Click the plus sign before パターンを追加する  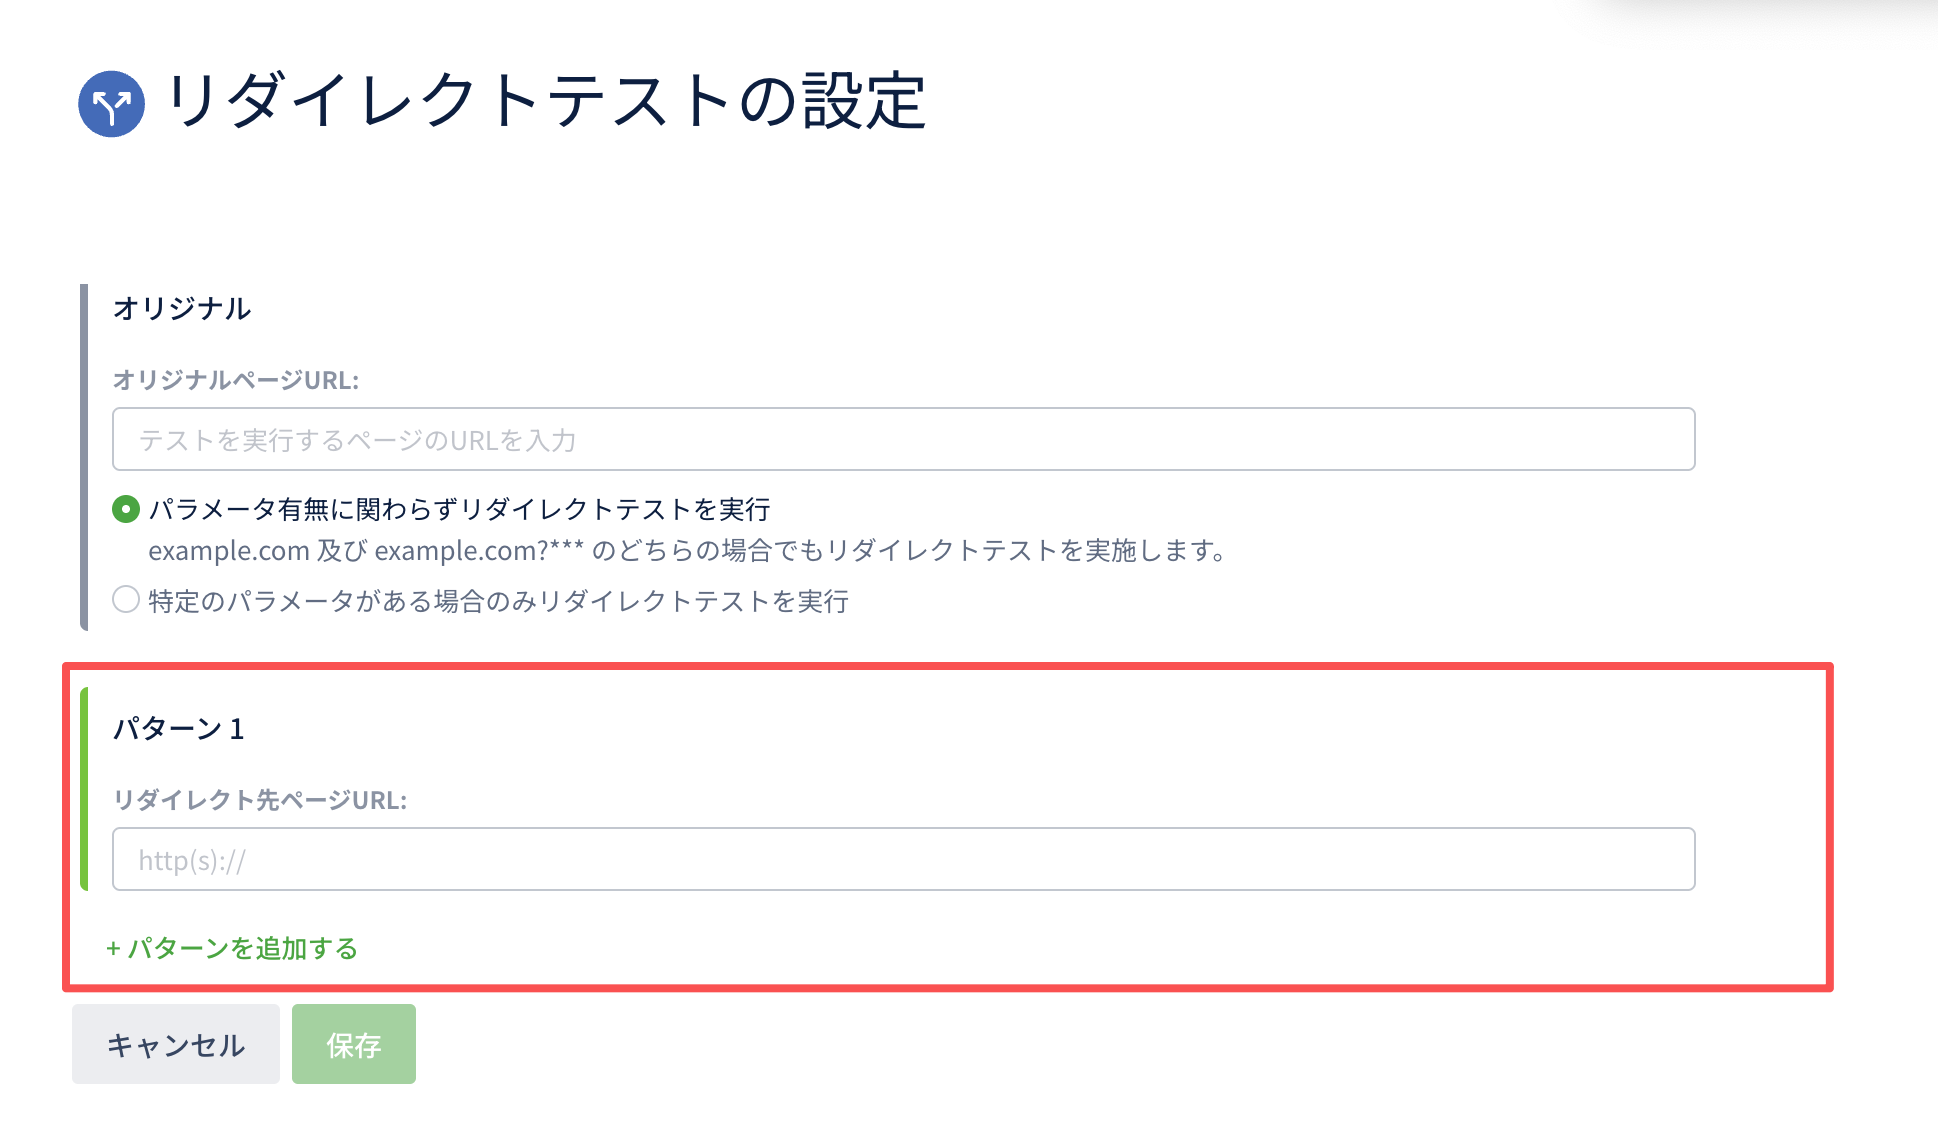(113, 949)
